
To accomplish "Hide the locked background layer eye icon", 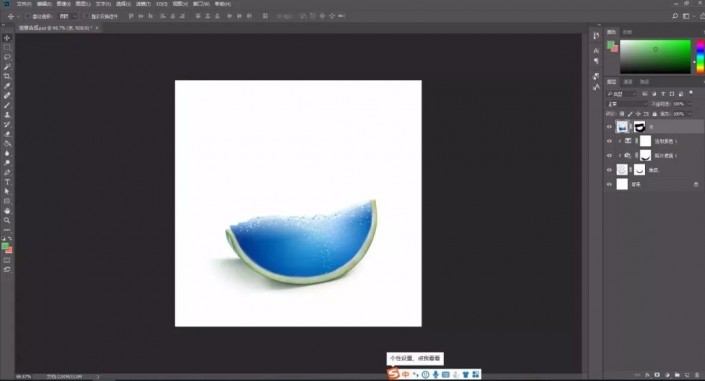I will click(609, 184).
